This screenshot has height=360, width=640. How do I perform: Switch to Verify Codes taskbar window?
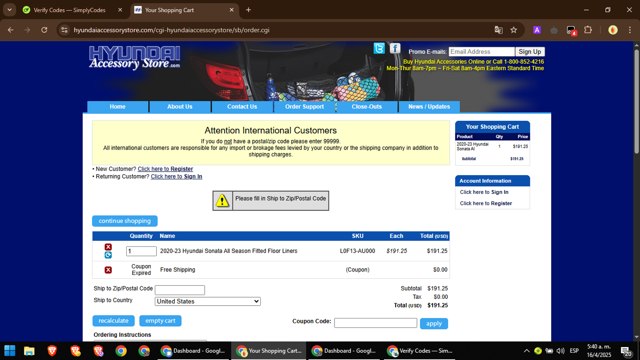[x=421, y=351]
